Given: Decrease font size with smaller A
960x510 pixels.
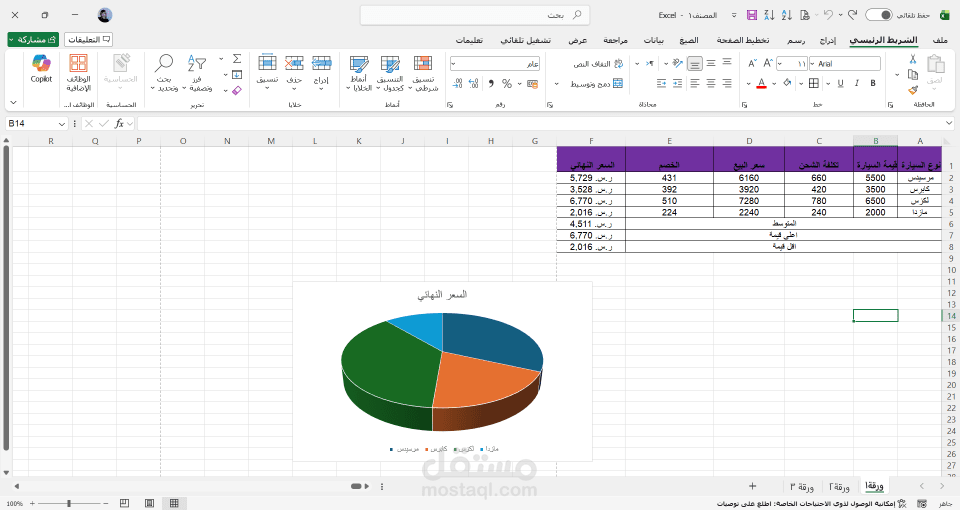Looking at the screenshot, I should click(752, 63).
